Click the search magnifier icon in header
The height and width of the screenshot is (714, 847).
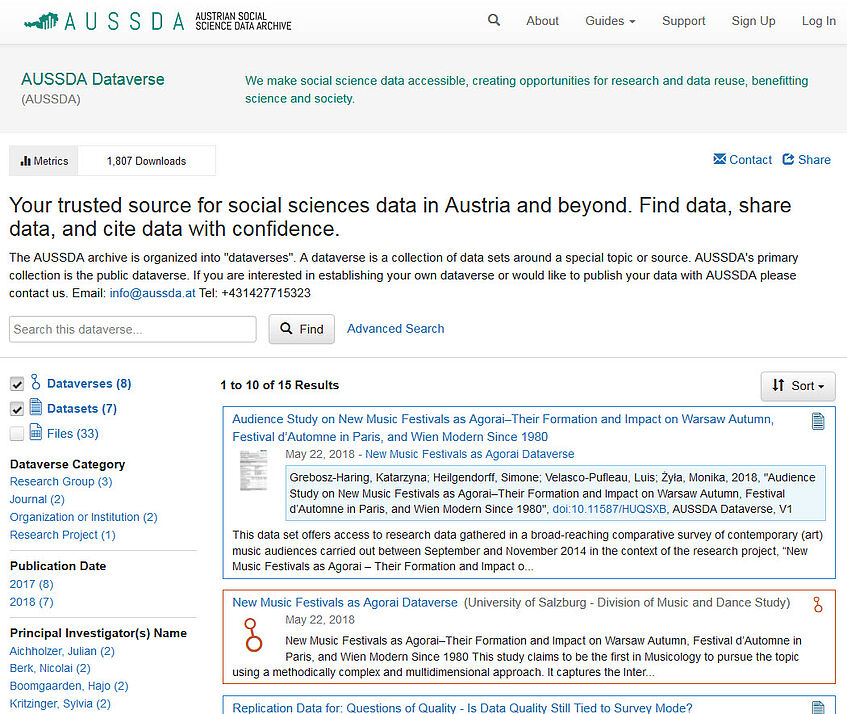coord(494,21)
